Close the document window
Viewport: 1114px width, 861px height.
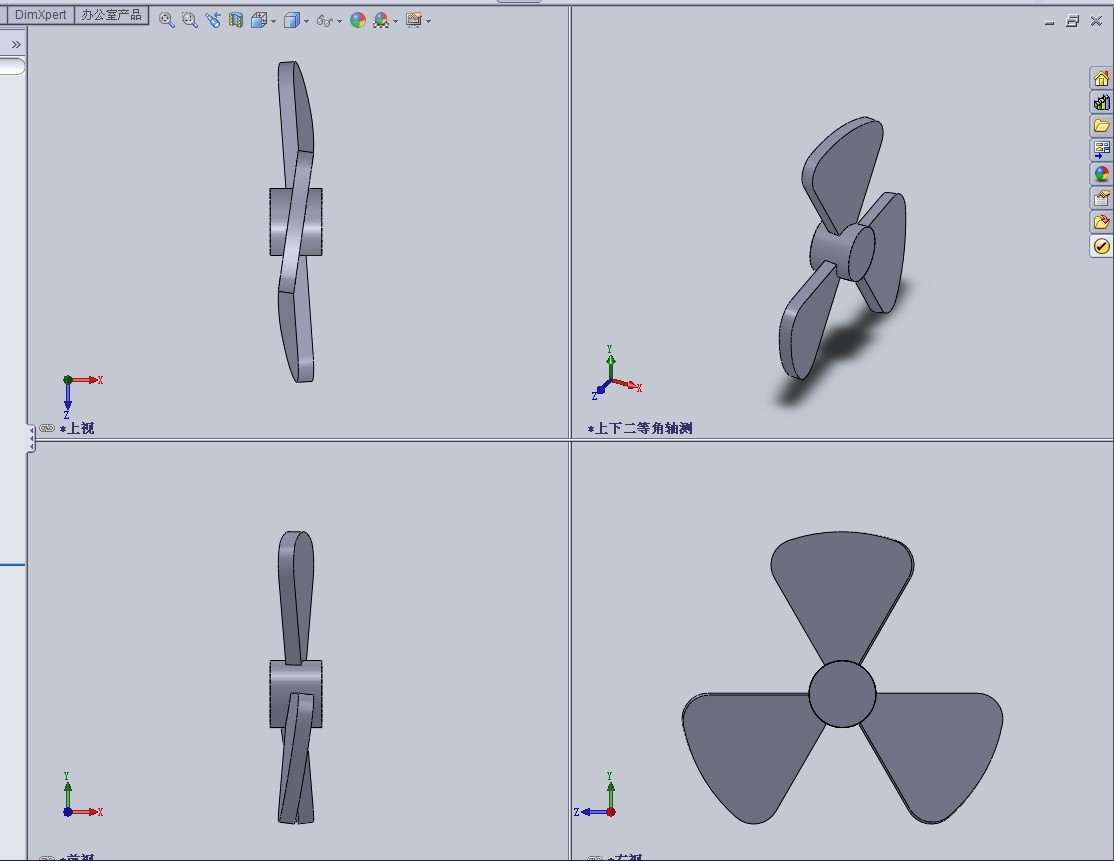[x=1096, y=21]
